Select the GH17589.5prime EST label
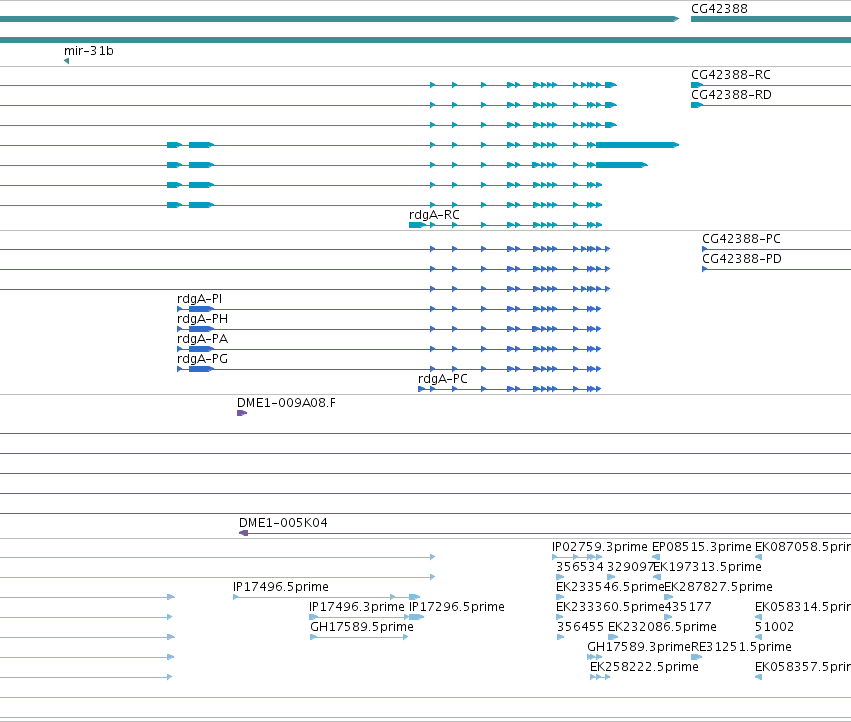The width and height of the screenshot is (851, 722). click(362, 627)
